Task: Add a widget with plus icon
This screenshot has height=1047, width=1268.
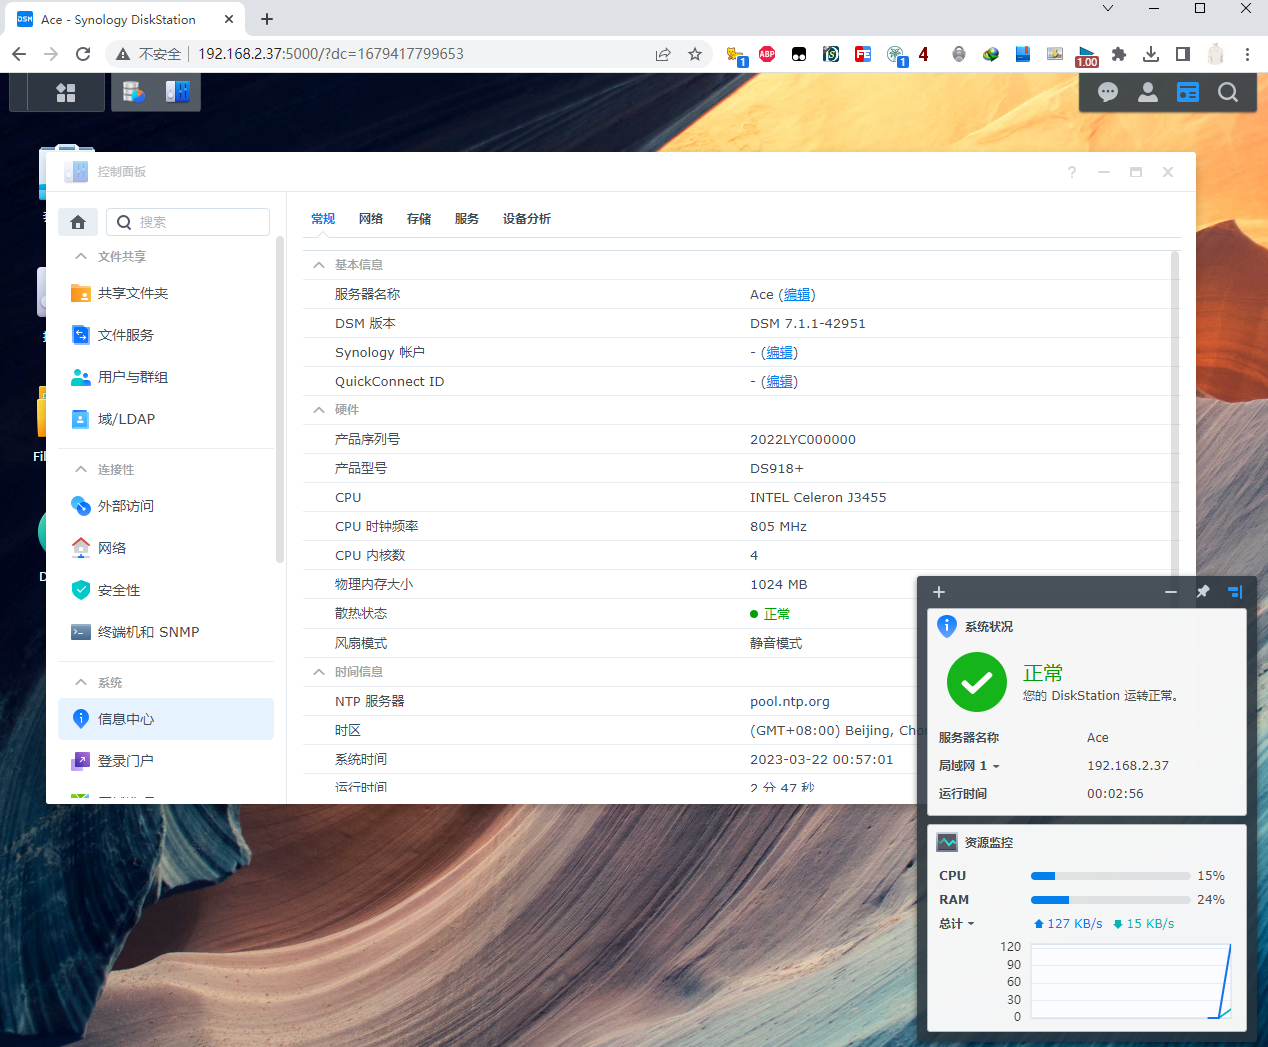Action: tap(939, 592)
